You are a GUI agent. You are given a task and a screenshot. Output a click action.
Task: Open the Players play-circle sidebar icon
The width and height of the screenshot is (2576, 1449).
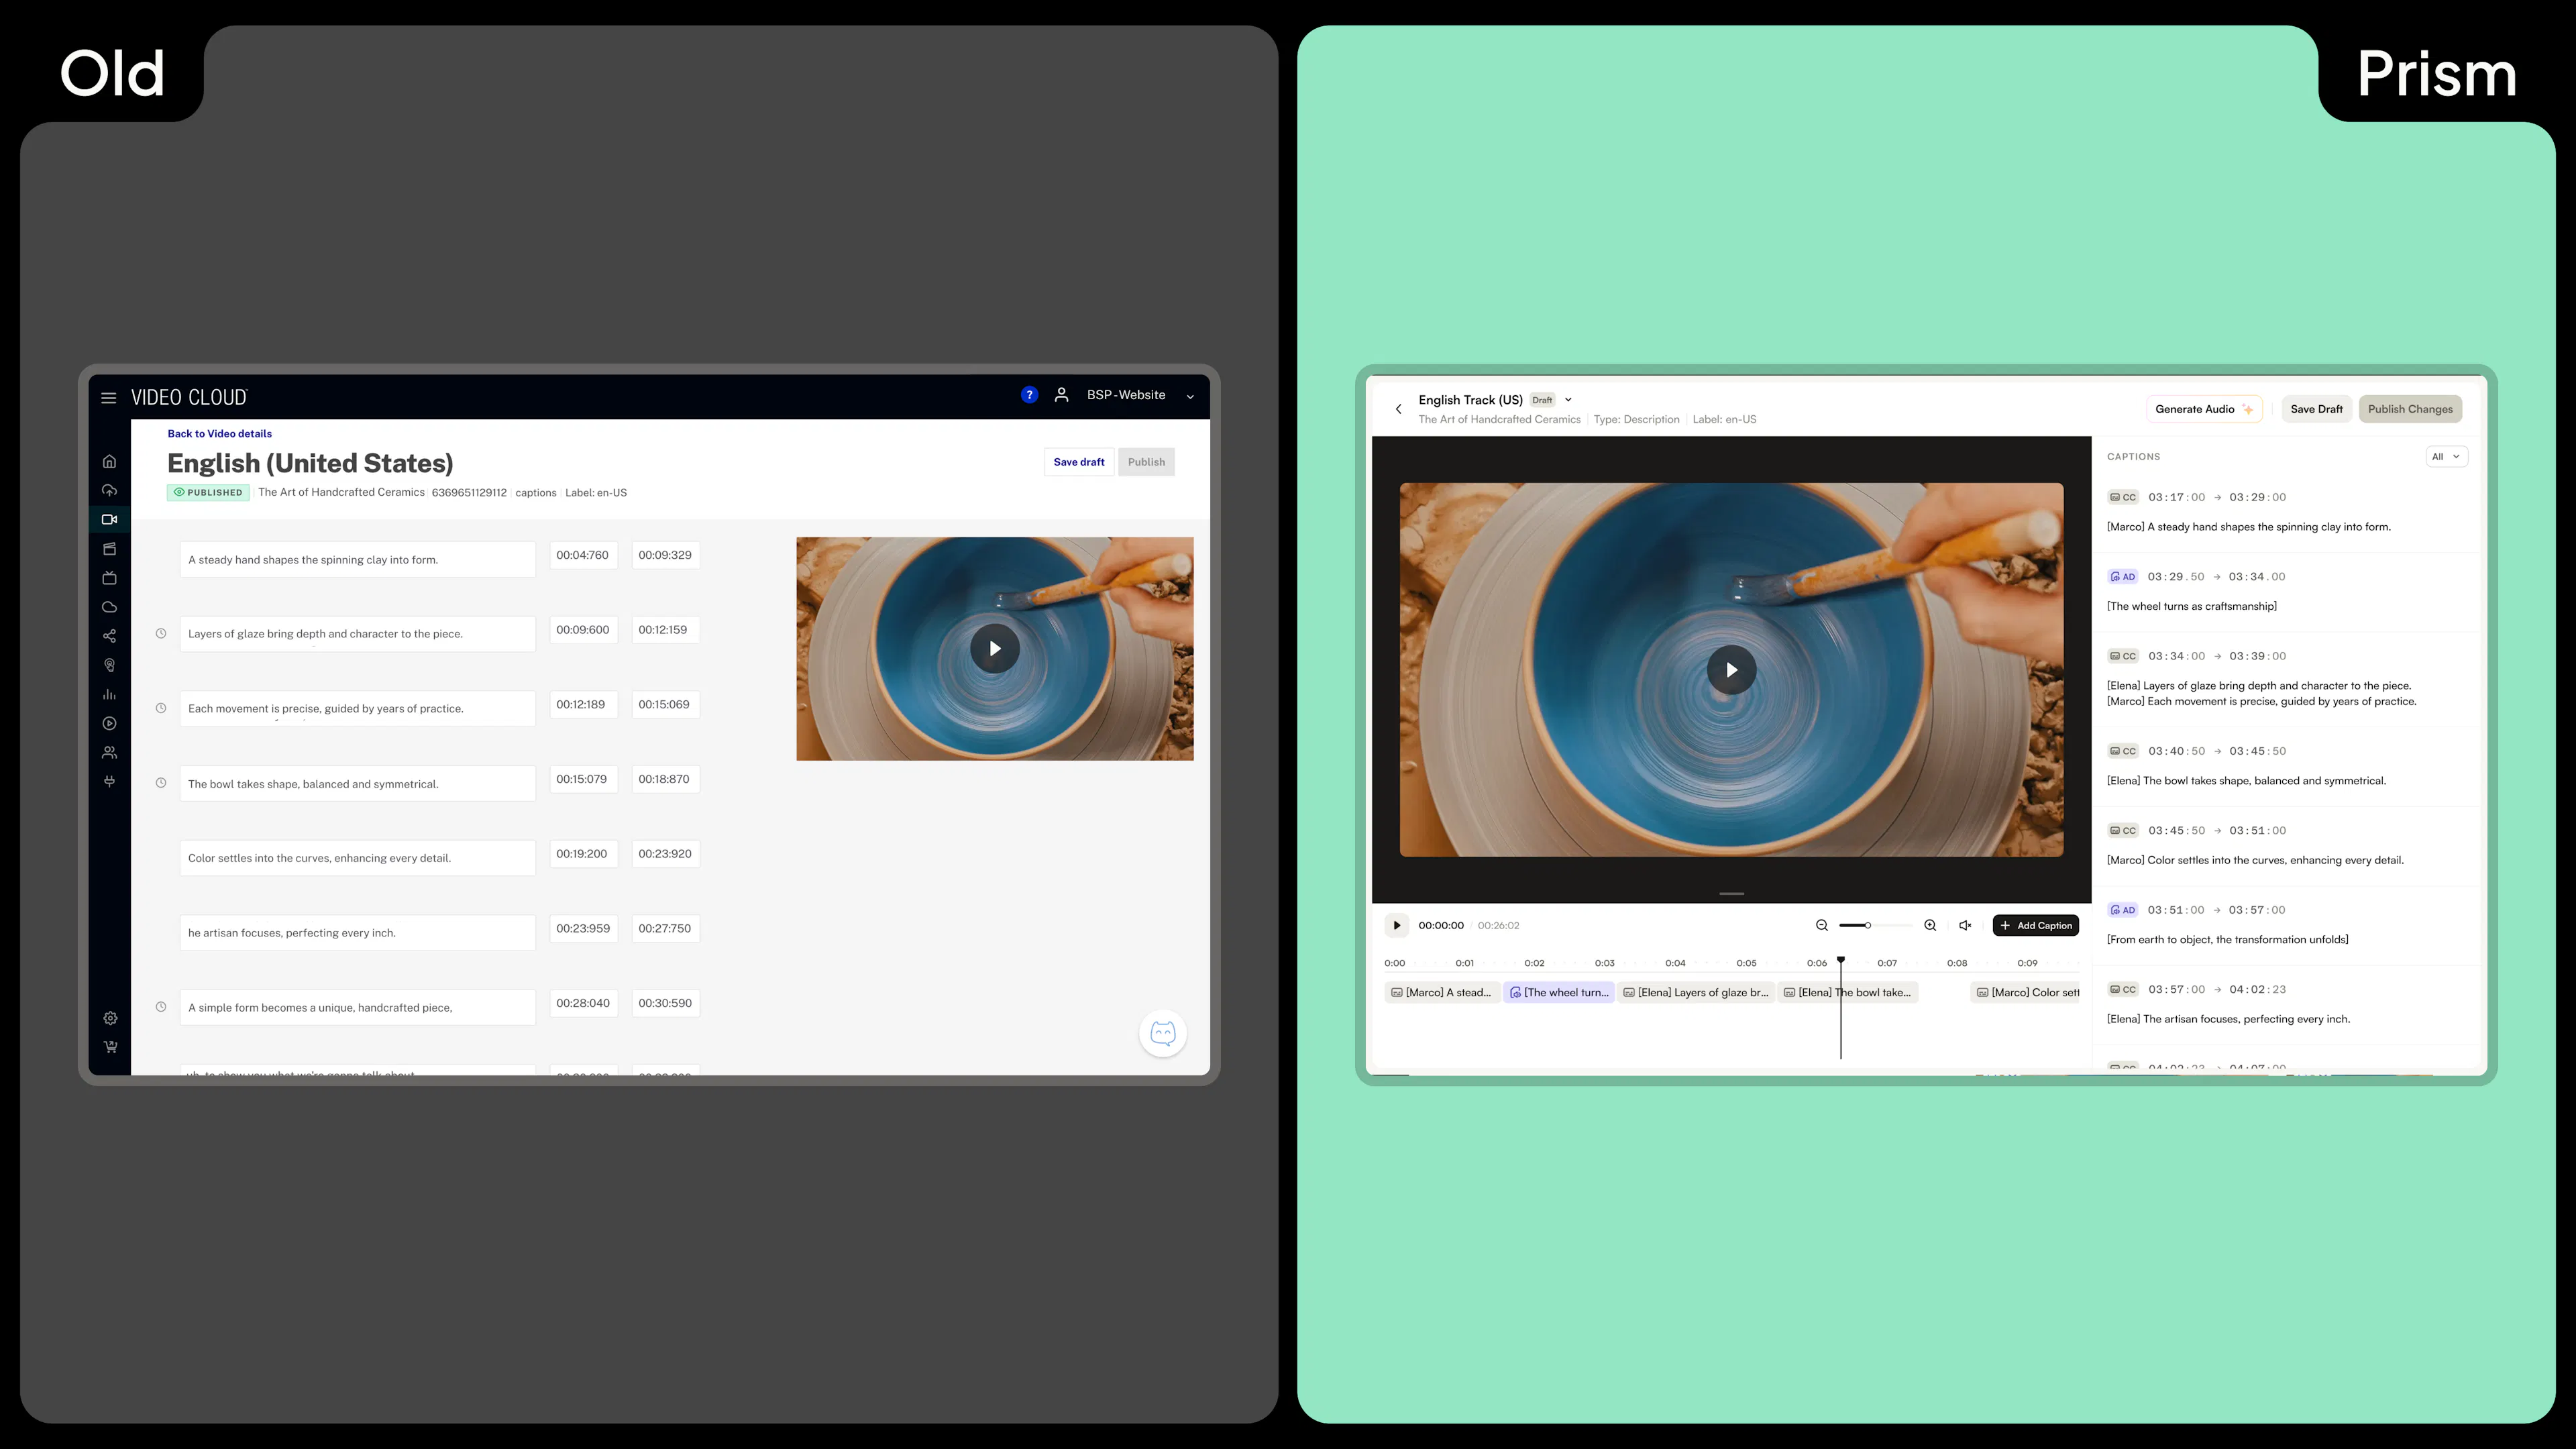pos(110,723)
